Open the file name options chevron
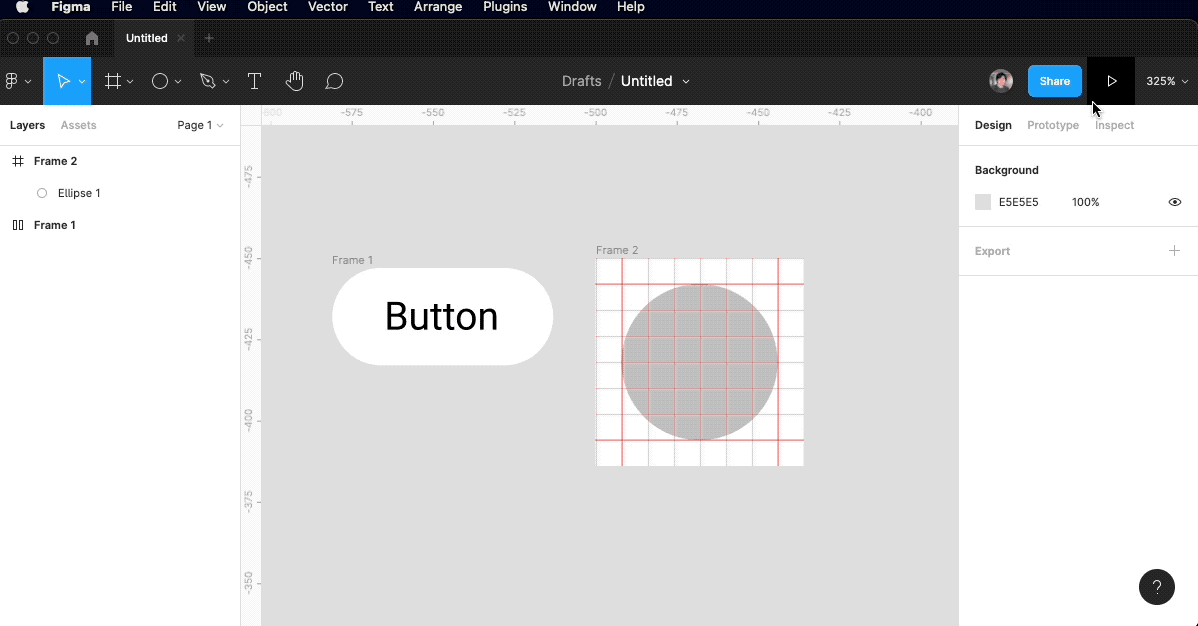The height and width of the screenshot is (626, 1198). (686, 82)
